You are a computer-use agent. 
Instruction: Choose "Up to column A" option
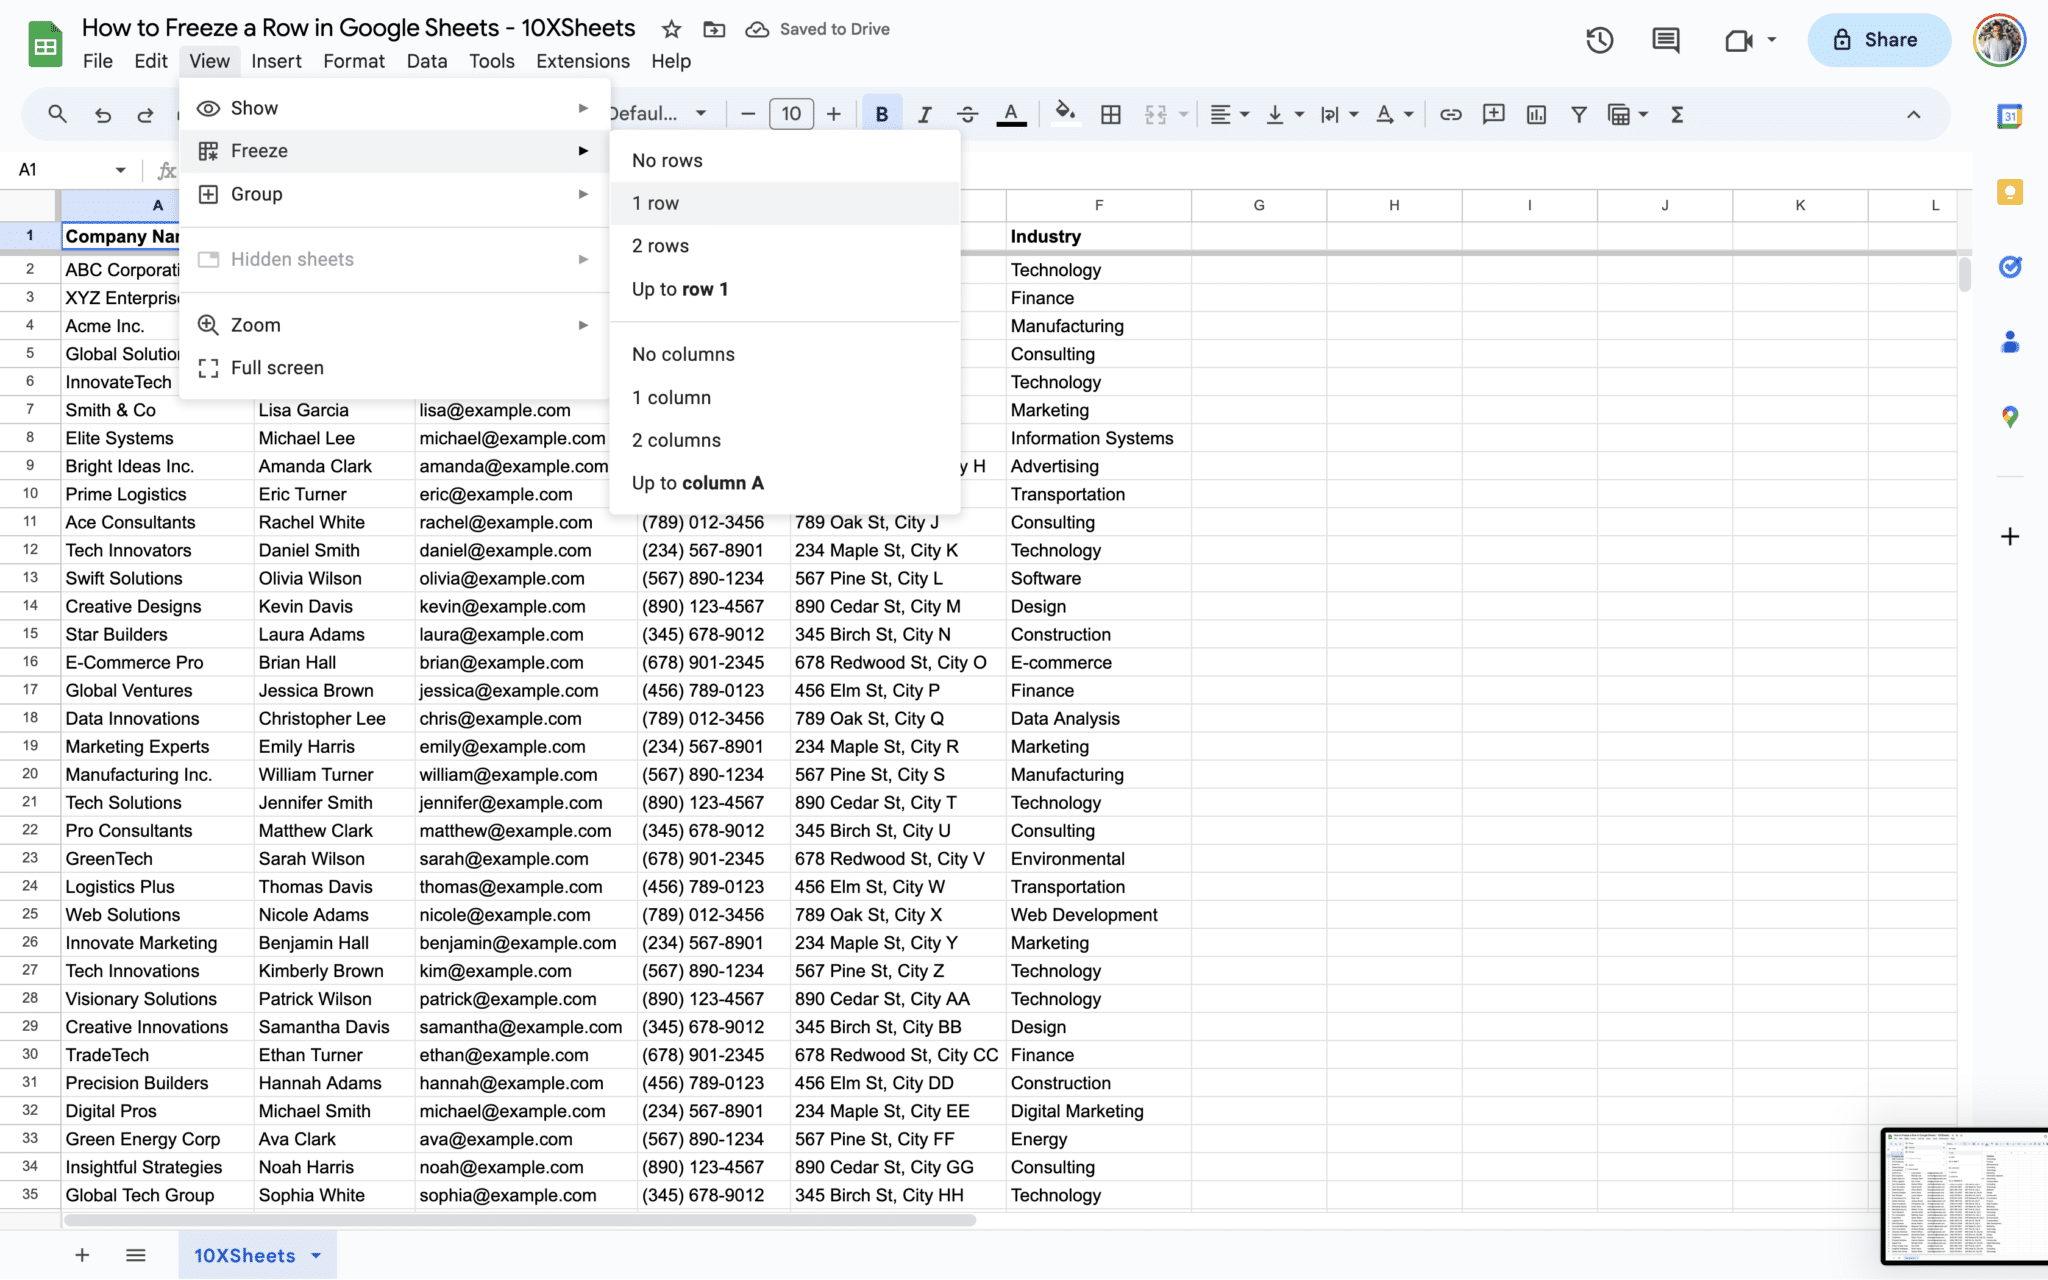(x=697, y=483)
